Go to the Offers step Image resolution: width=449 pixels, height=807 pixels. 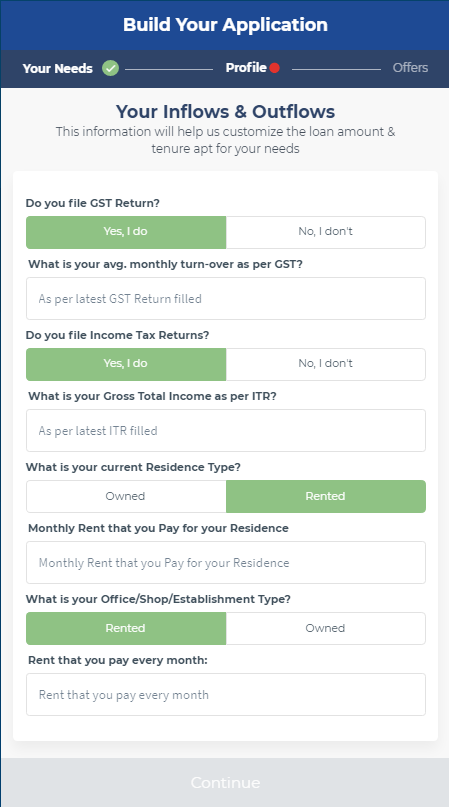pyautogui.click(x=410, y=68)
